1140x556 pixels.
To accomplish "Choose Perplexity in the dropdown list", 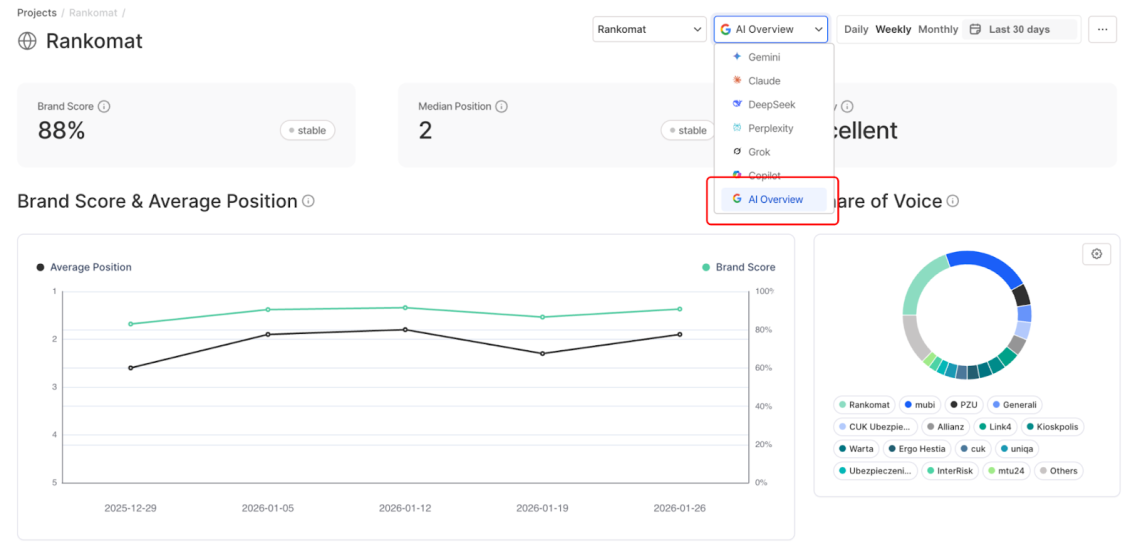I will (x=770, y=128).
